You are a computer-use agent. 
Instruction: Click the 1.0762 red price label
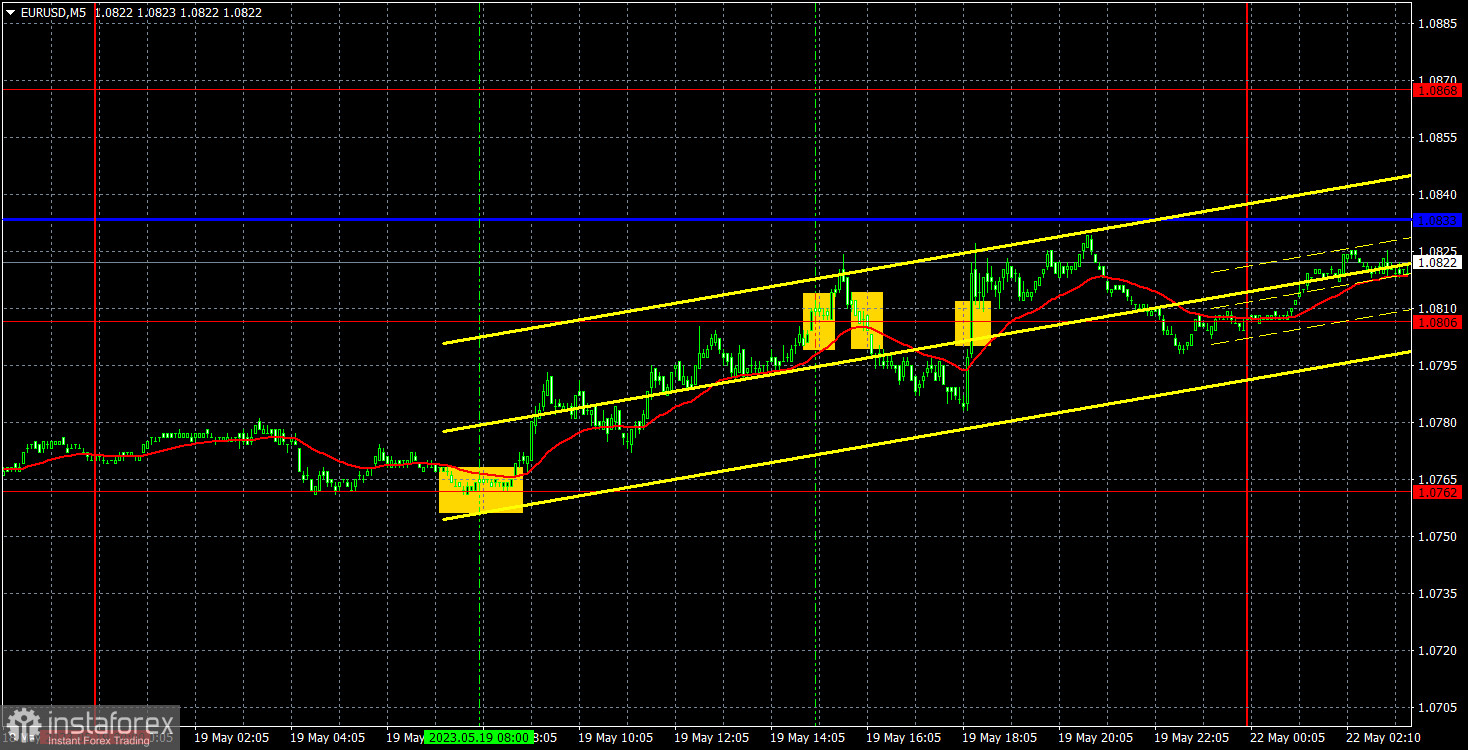coord(1439,492)
